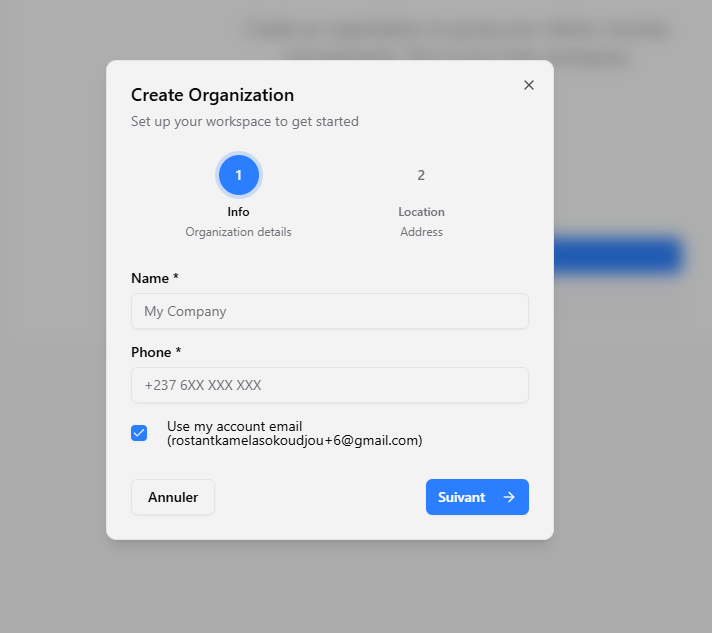Click the 'Address' step description

(x=421, y=232)
